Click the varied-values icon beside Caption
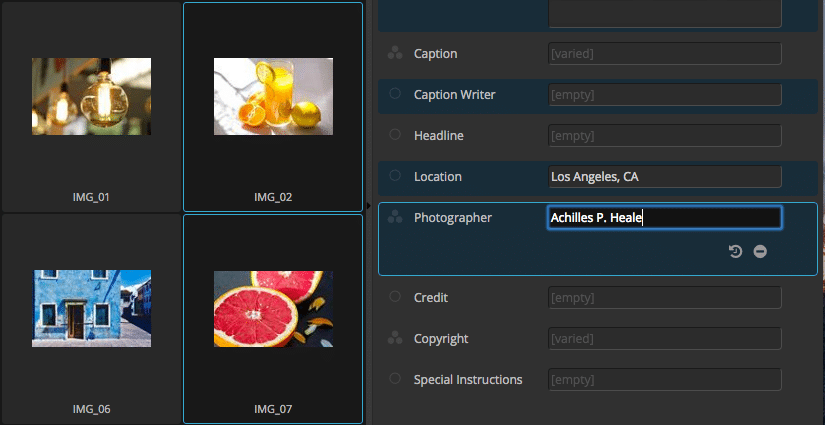 tap(394, 54)
